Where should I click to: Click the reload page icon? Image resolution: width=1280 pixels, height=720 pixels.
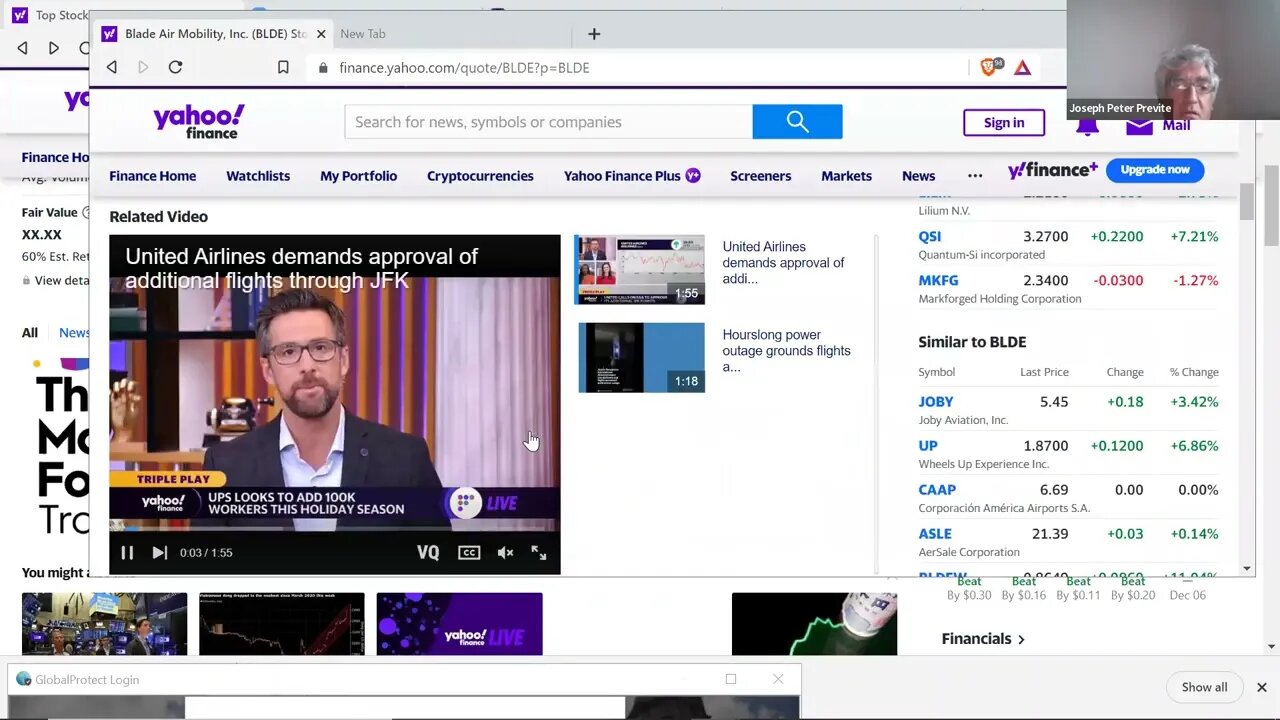point(175,67)
